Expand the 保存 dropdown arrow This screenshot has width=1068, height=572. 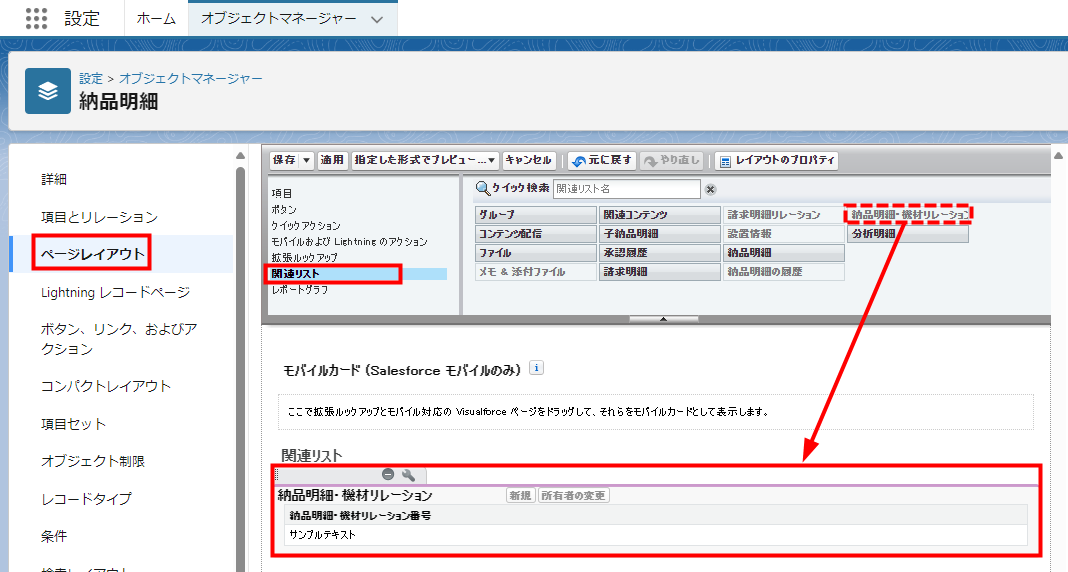click(306, 160)
